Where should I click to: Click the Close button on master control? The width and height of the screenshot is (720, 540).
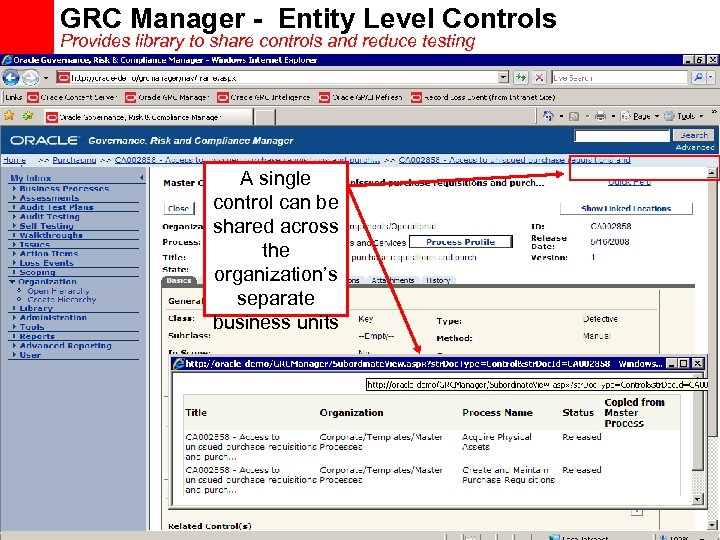coord(179,208)
